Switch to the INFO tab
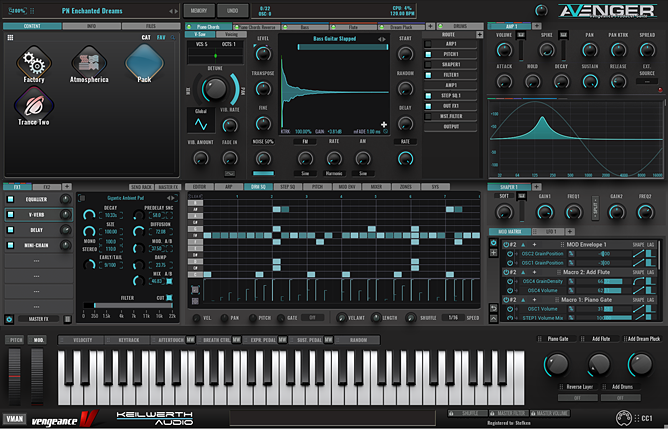The image size is (668, 429). (92, 26)
